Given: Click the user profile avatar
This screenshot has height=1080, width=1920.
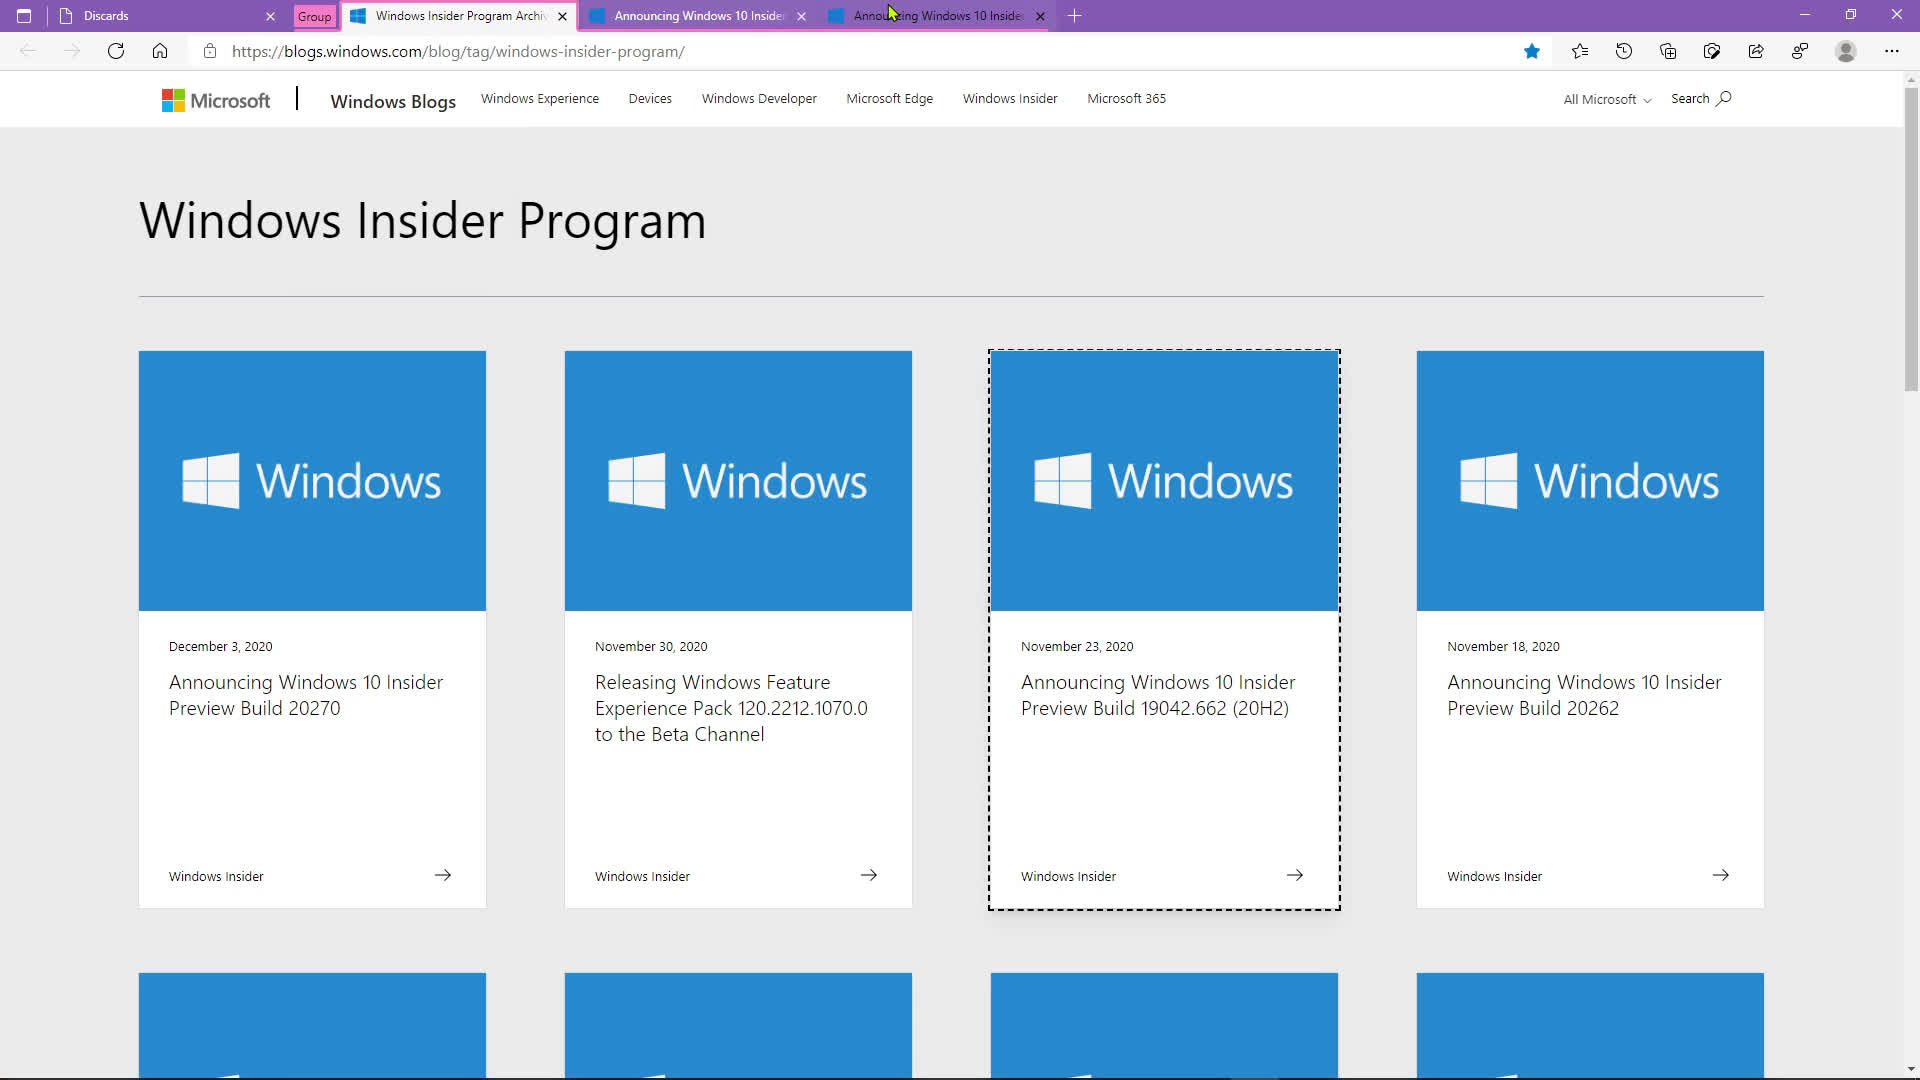Looking at the screenshot, I should [x=1845, y=51].
